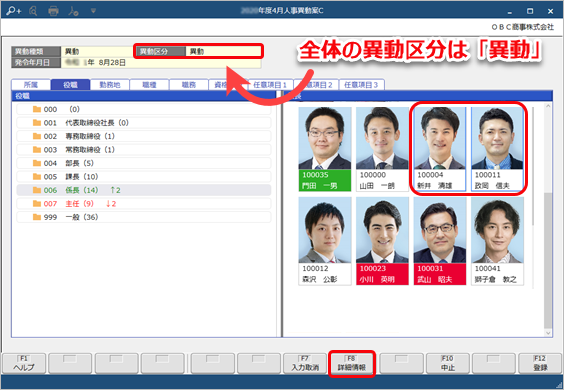This screenshot has height=390, width=564.
Task: Select employee card 100023 小川 英明
Action: click(382, 241)
